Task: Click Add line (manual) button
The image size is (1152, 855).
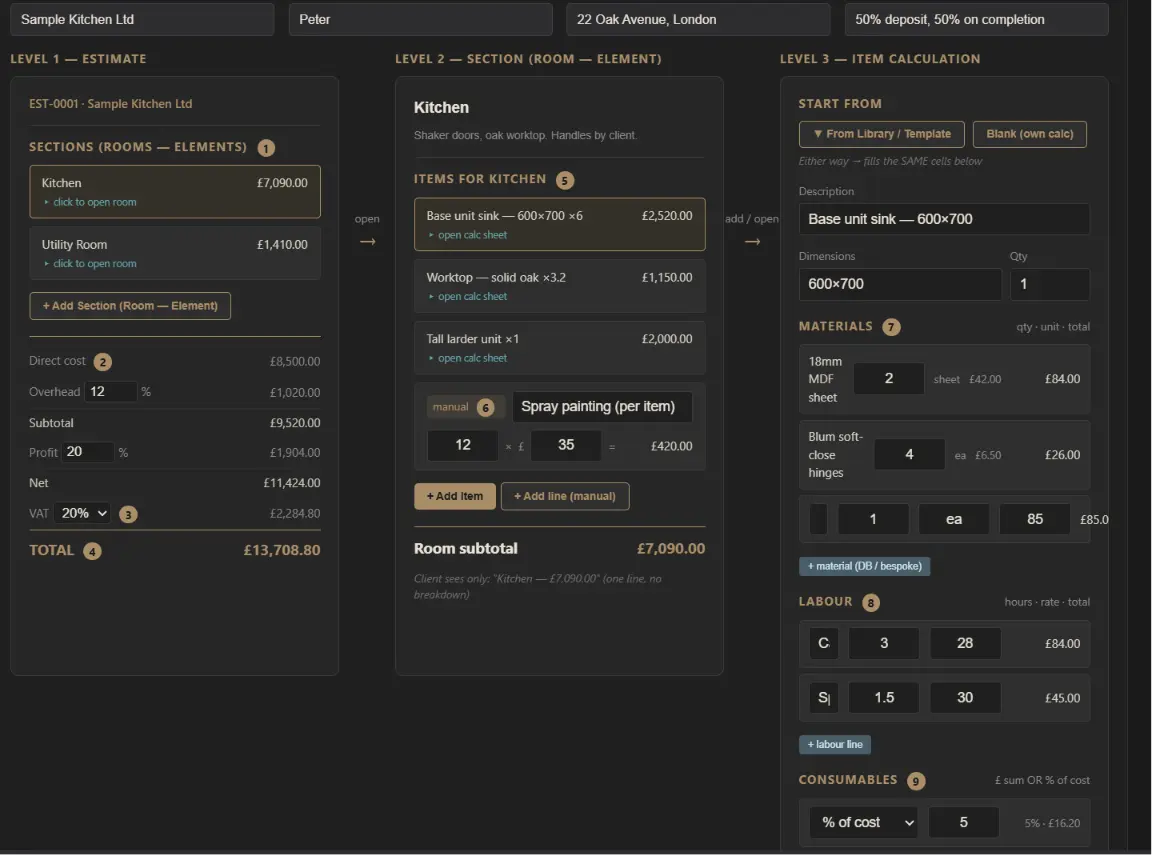Action: [x=565, y=496]
